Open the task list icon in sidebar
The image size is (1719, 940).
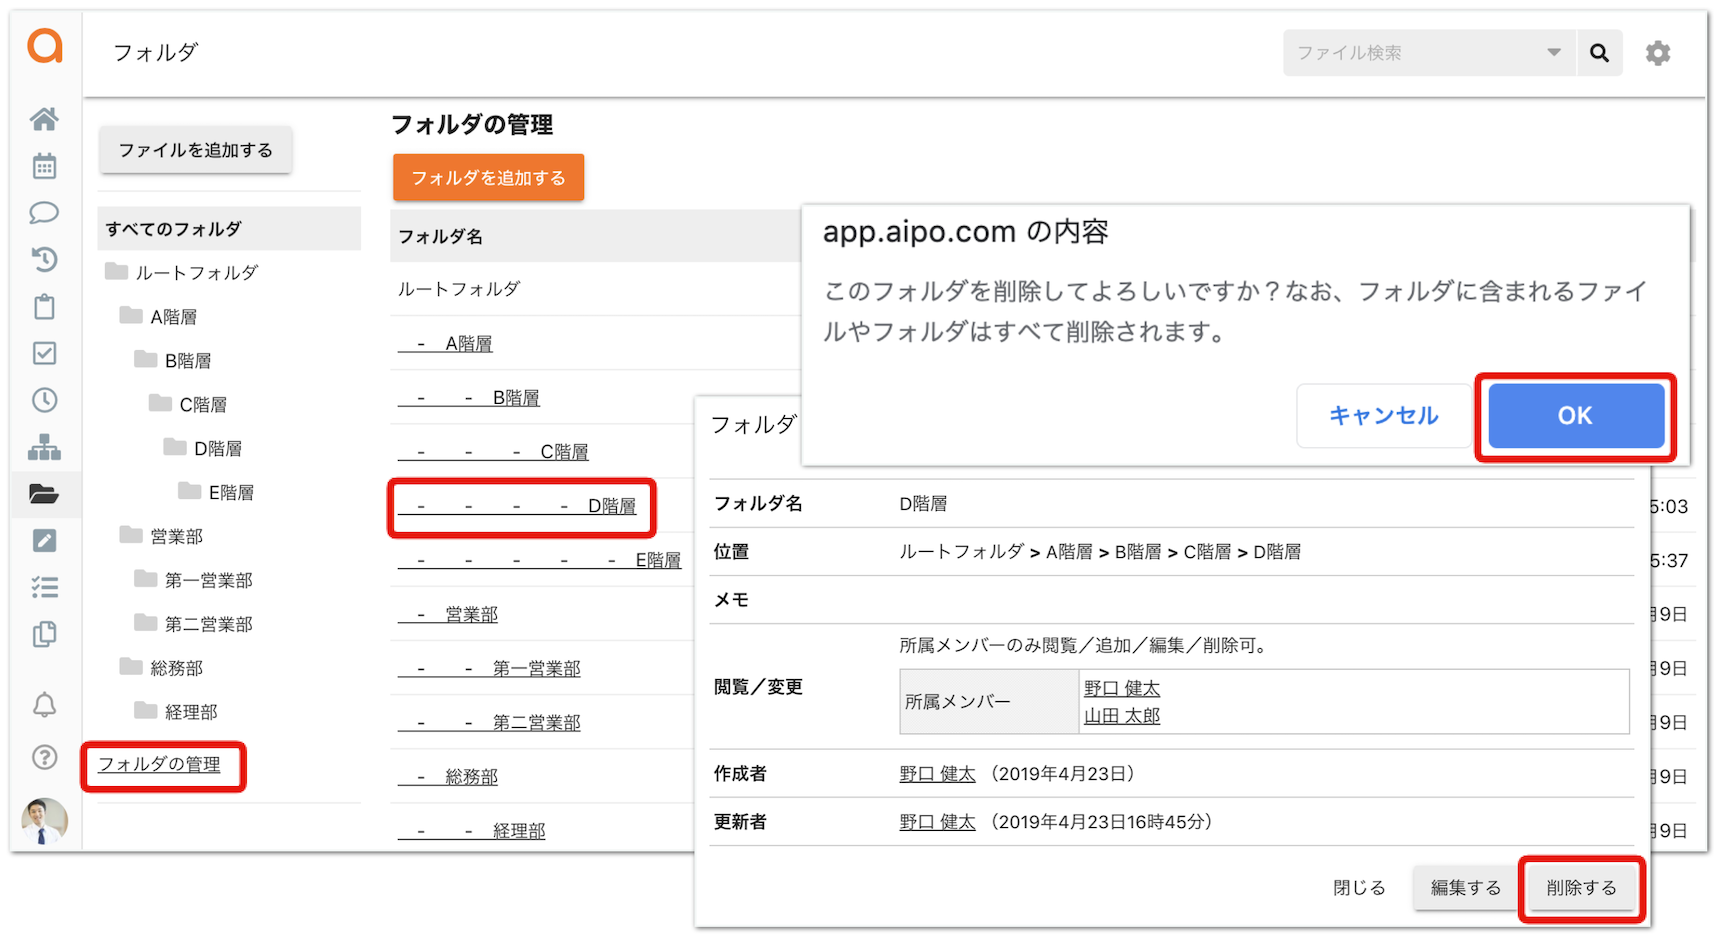coord(44,587)
